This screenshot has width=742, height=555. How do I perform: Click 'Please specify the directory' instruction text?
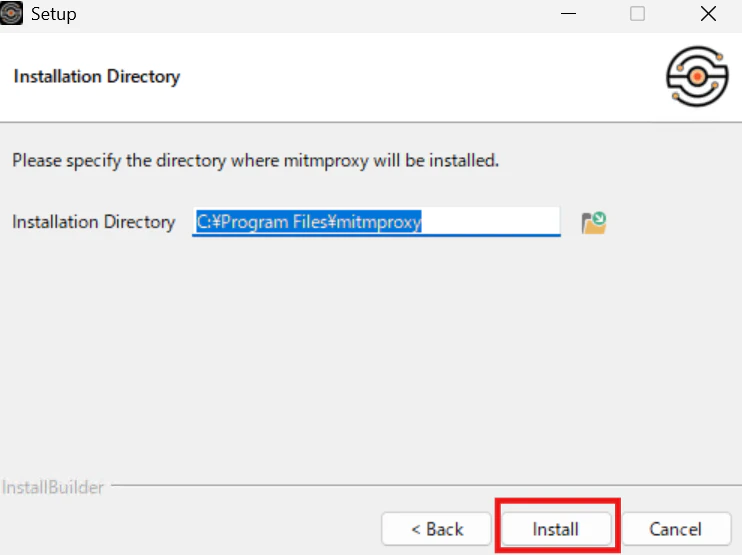click(x=256, y=161)
